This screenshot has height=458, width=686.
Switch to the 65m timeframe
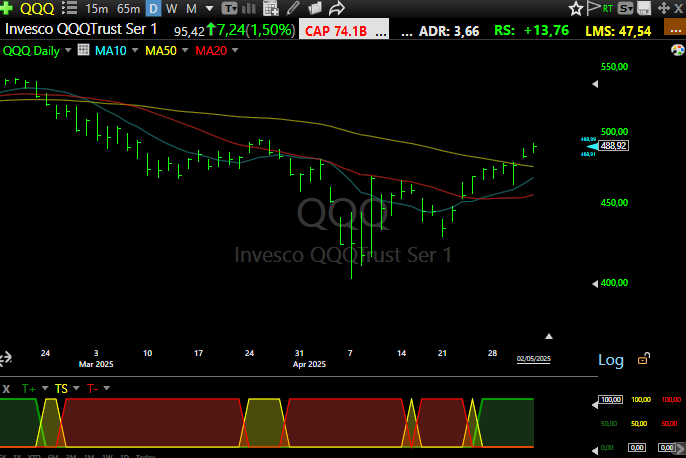(x=128, y=9)
